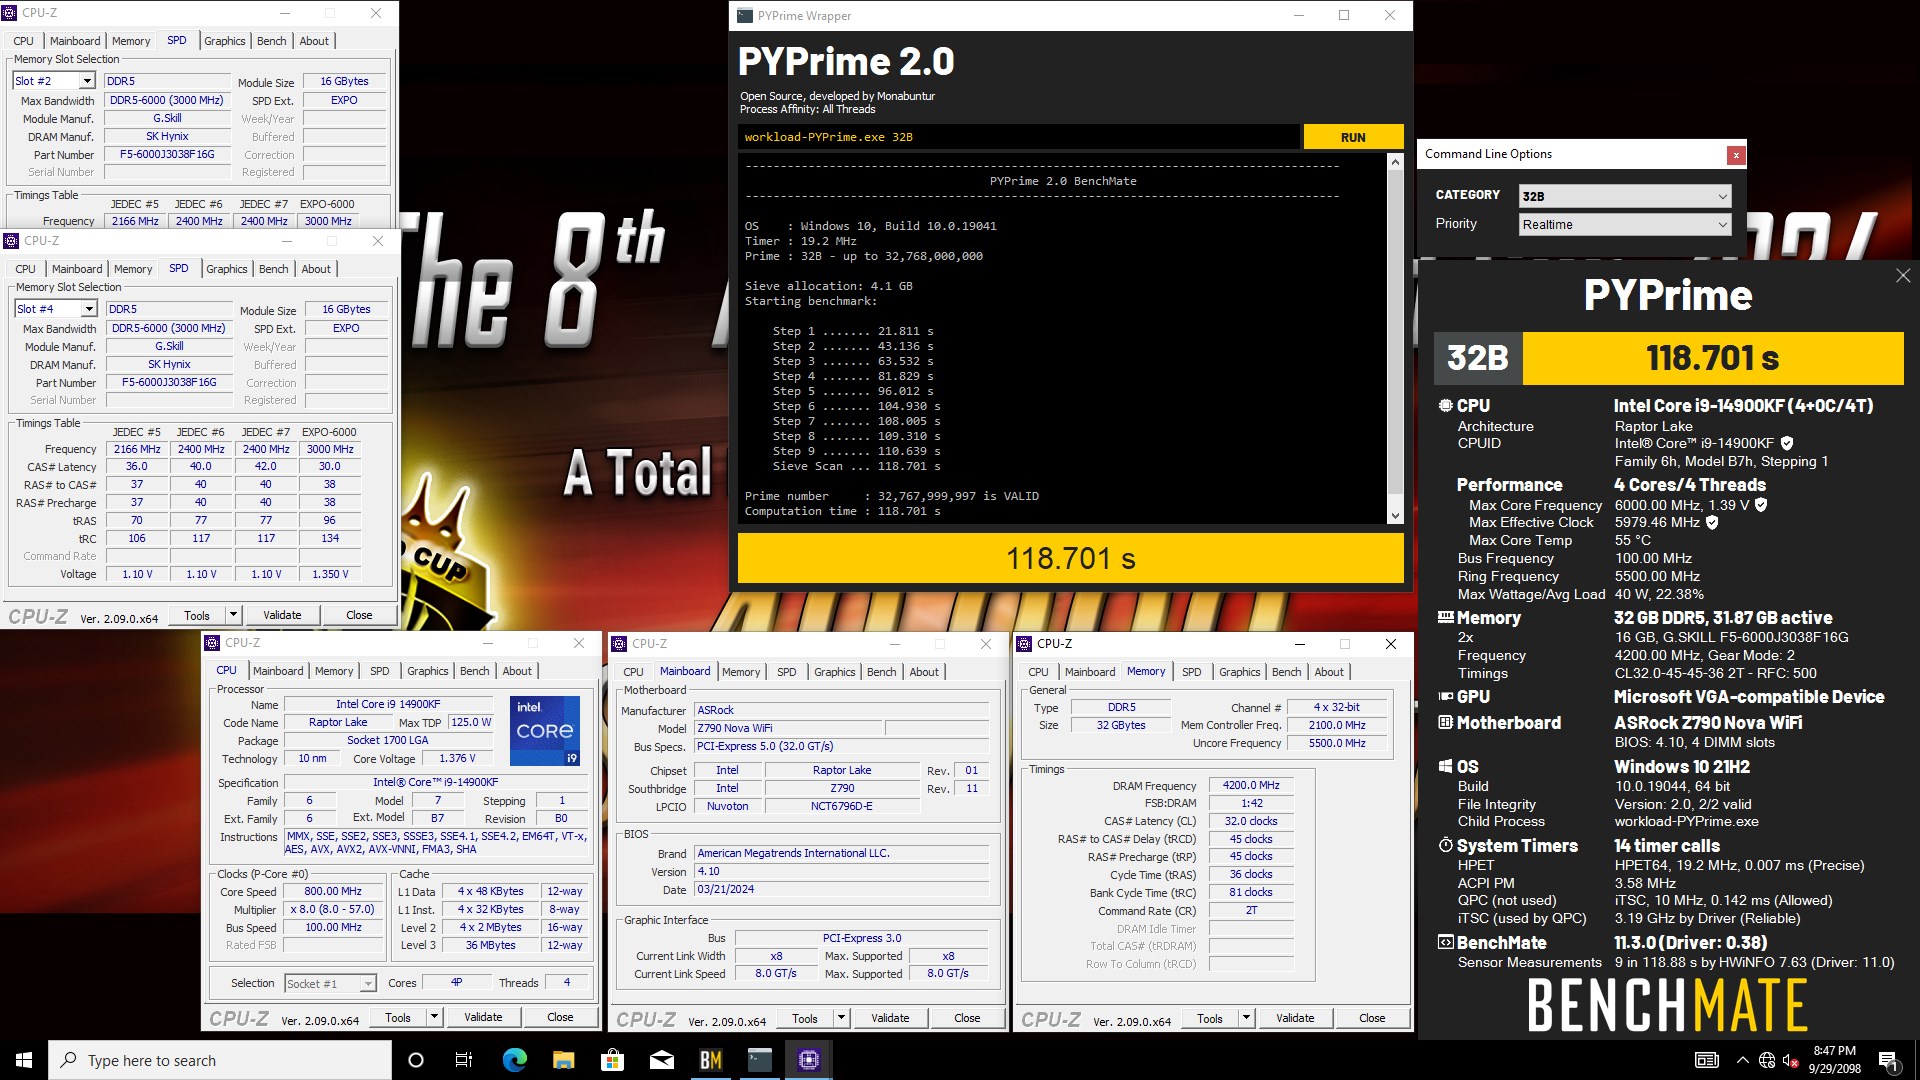Image resolution: width=1920 pixels, height=1080 pixels.
Task: Open Mail app from taskbar
Action: [661, 1060]
